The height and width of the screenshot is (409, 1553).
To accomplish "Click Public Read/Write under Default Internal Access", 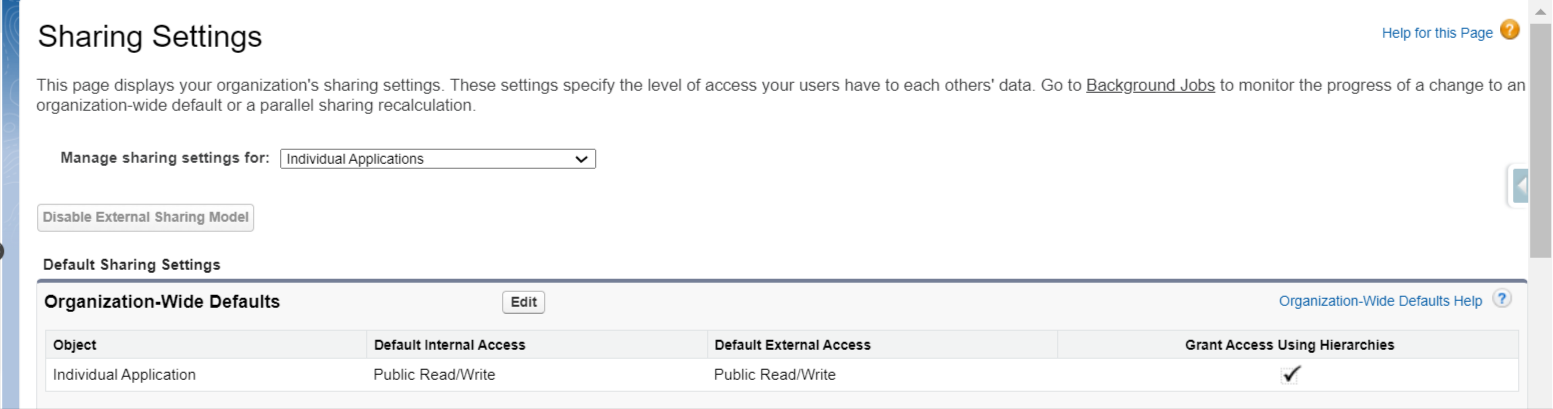I will [435, 375].
